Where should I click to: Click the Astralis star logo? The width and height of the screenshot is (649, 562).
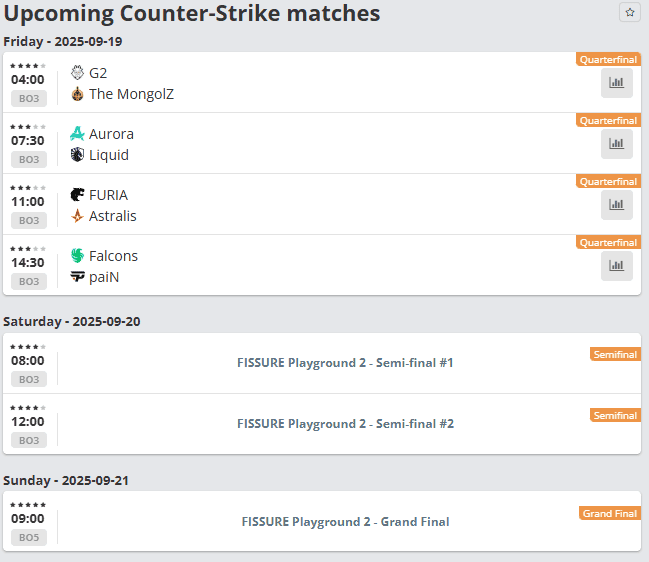[x=77, y=216]
